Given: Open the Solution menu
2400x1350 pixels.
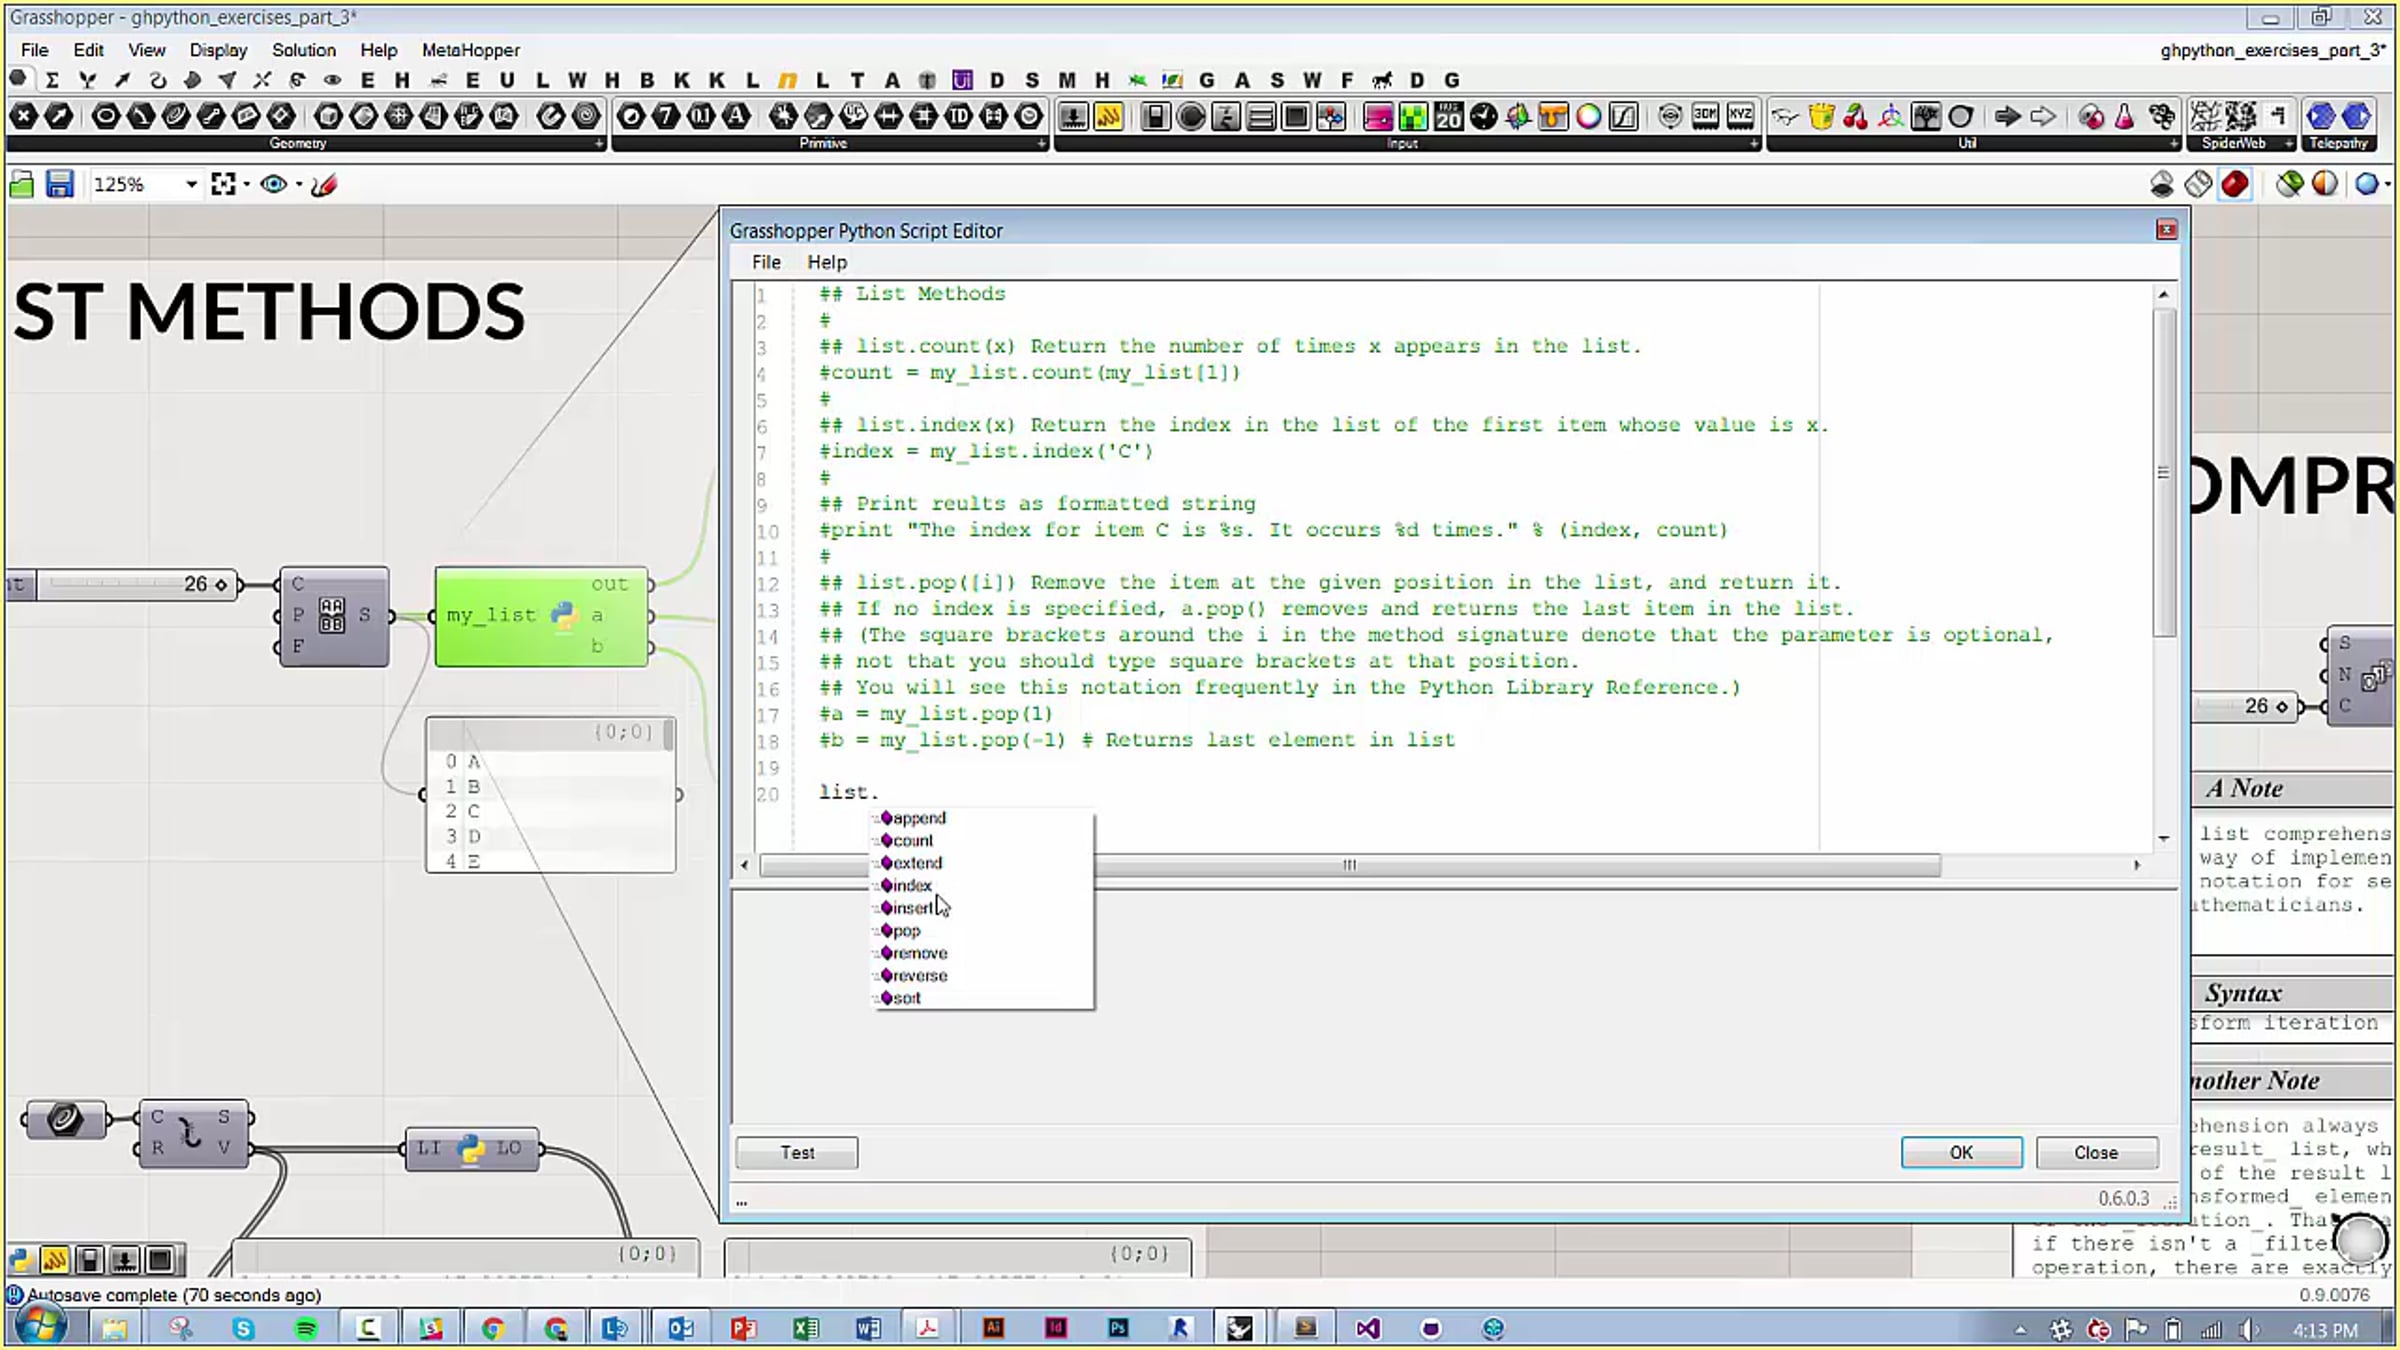Looking at the screenshot, I should pyautogui.click(x=303, y=50).
